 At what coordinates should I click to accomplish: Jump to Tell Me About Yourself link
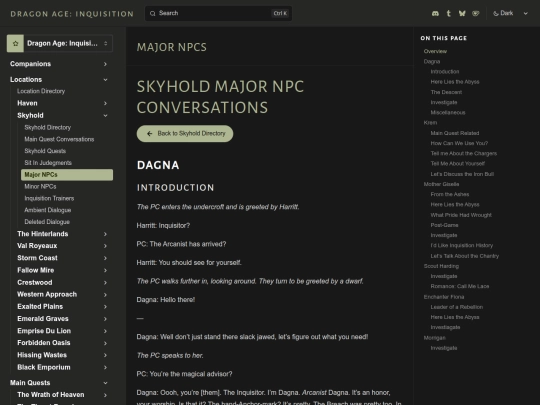click(x=457, y=164)
